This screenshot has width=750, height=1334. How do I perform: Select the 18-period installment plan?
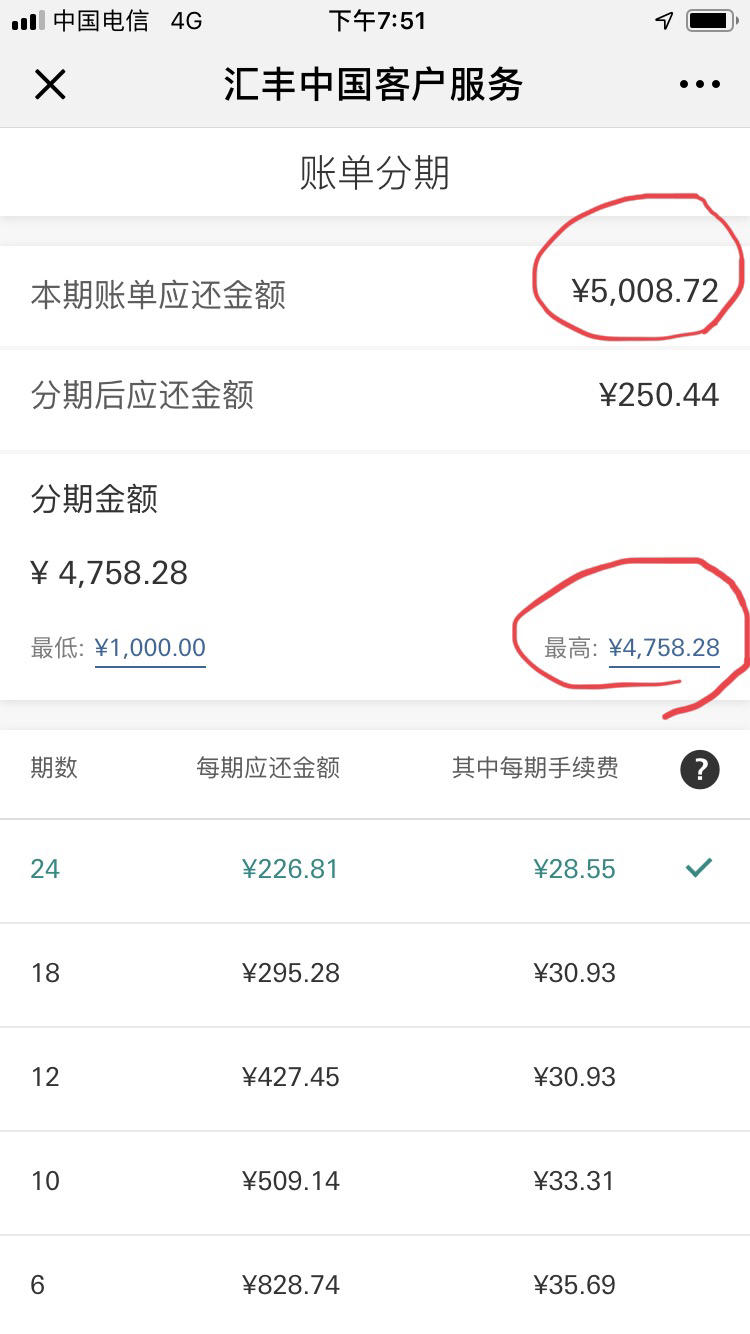[x=375, y=974]
